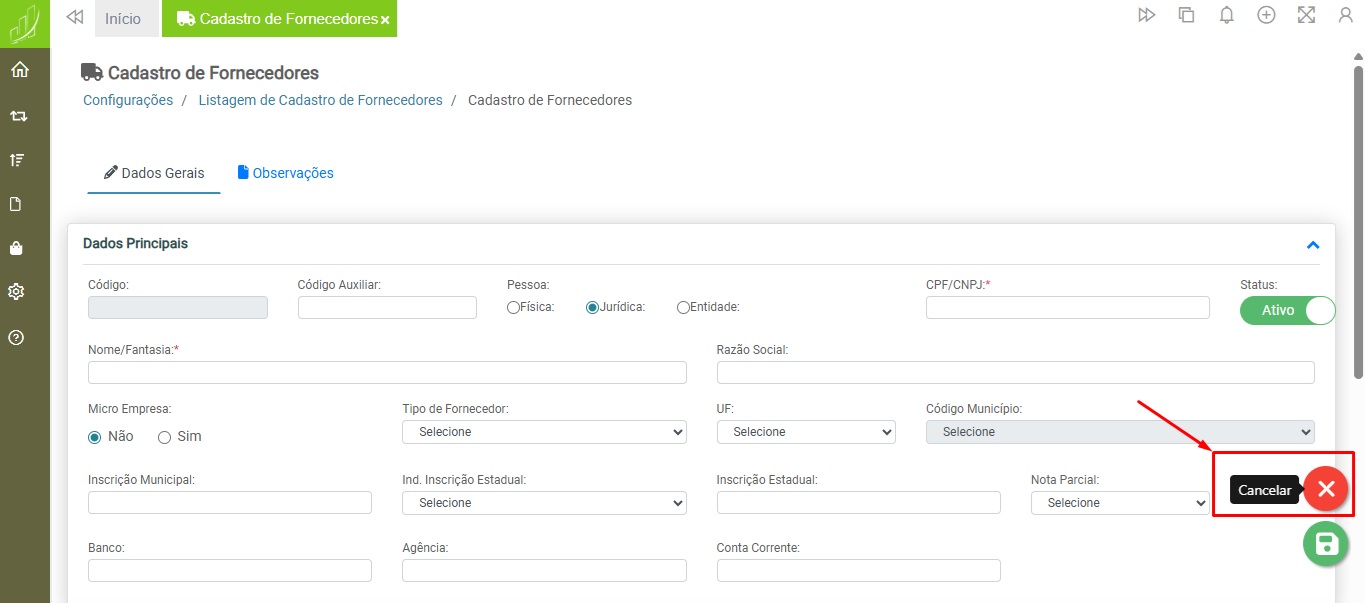This screenshot has width=1365, height=603.
Task: Select the Física radio button
Action: (x=513, y=308)
